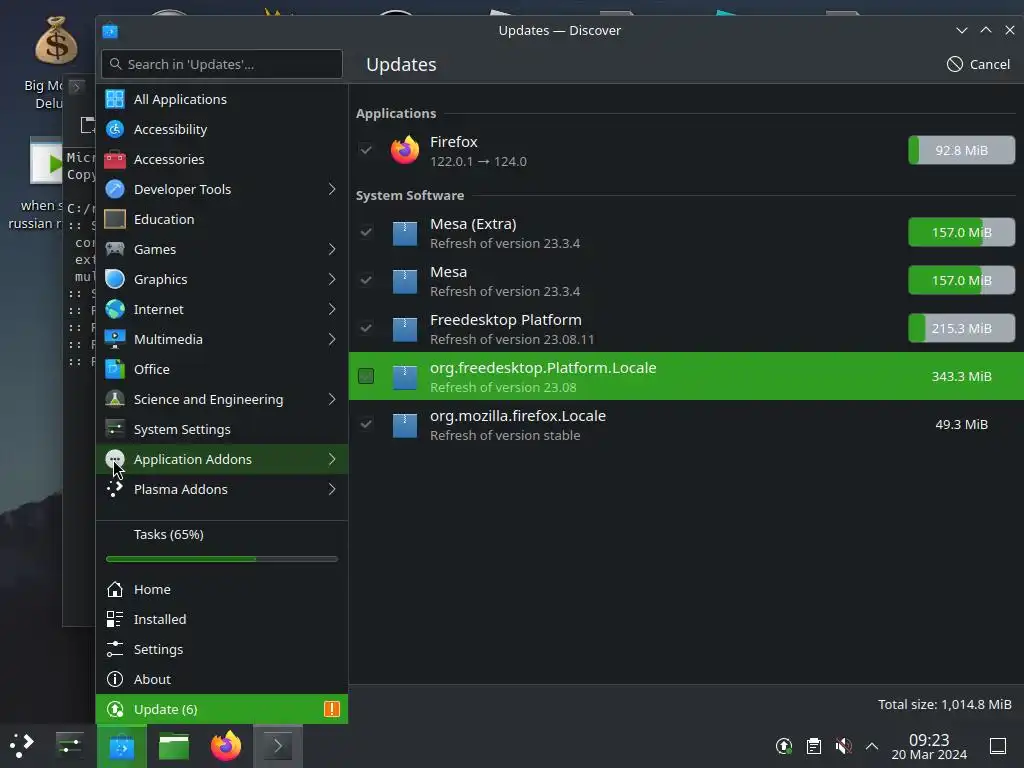
Task: Click the Installed list icon
Action: click(x=115, y=619)
